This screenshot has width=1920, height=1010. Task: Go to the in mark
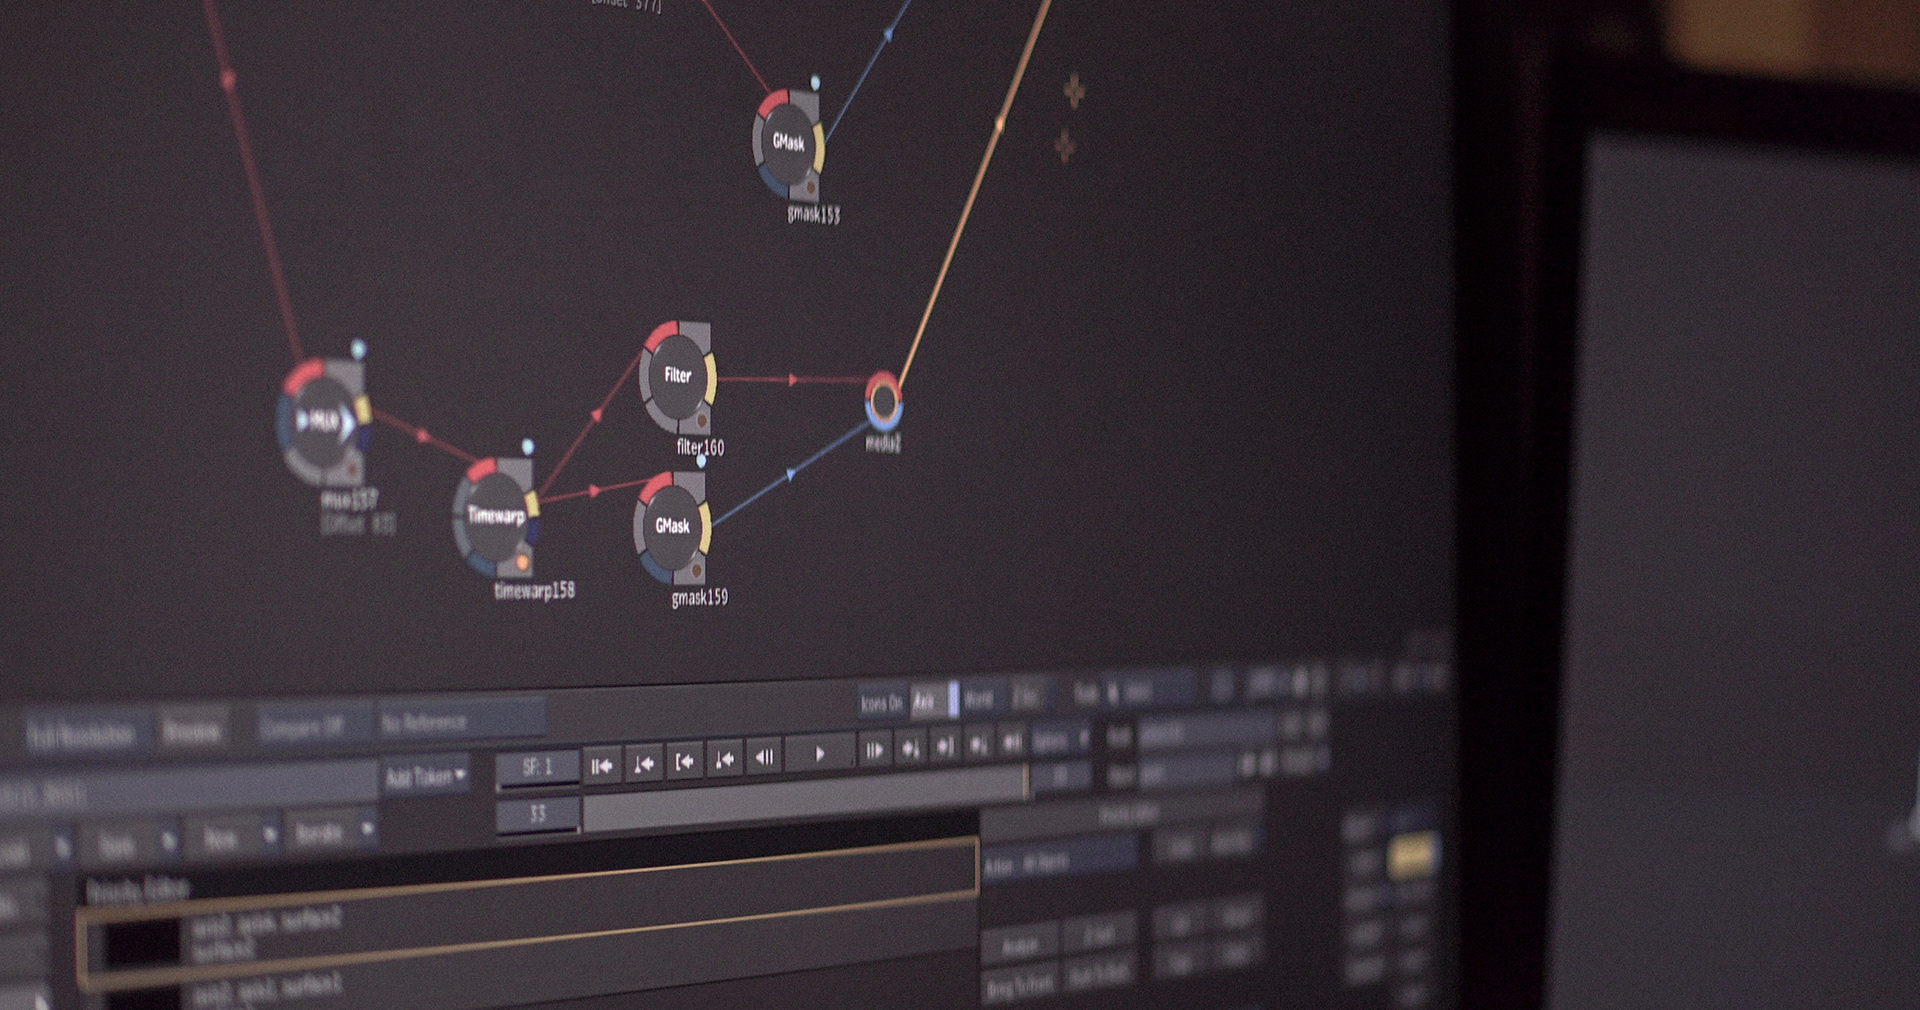(684, 762)
